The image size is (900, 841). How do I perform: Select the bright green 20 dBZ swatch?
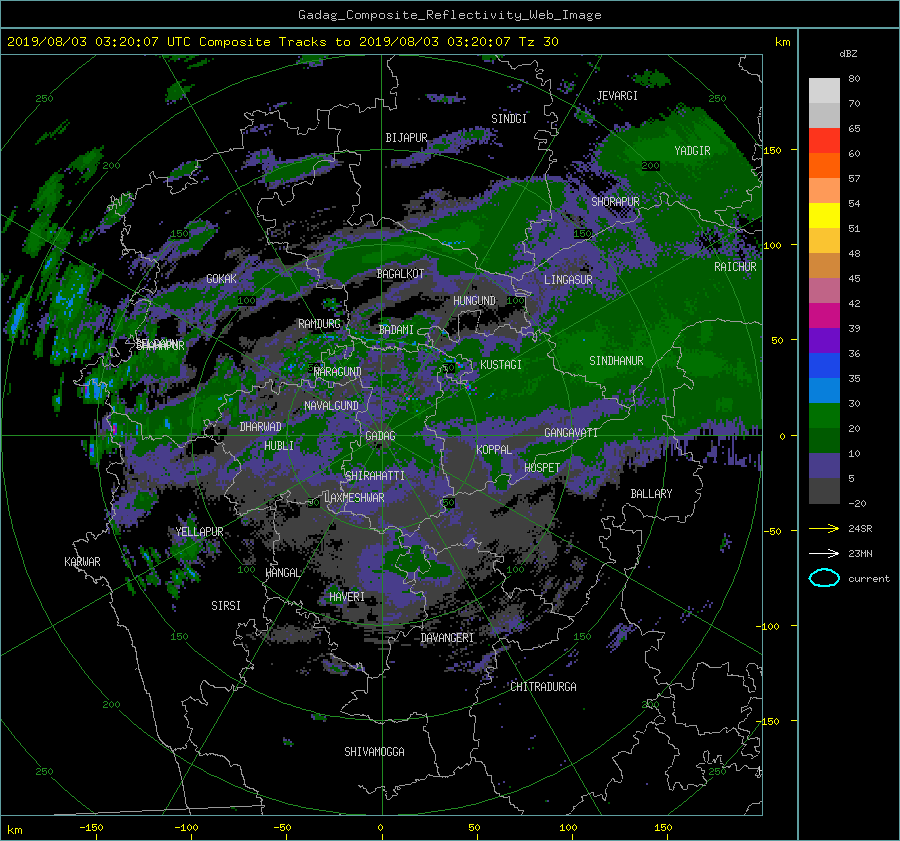pyautogui.click(x=824, y=416)
